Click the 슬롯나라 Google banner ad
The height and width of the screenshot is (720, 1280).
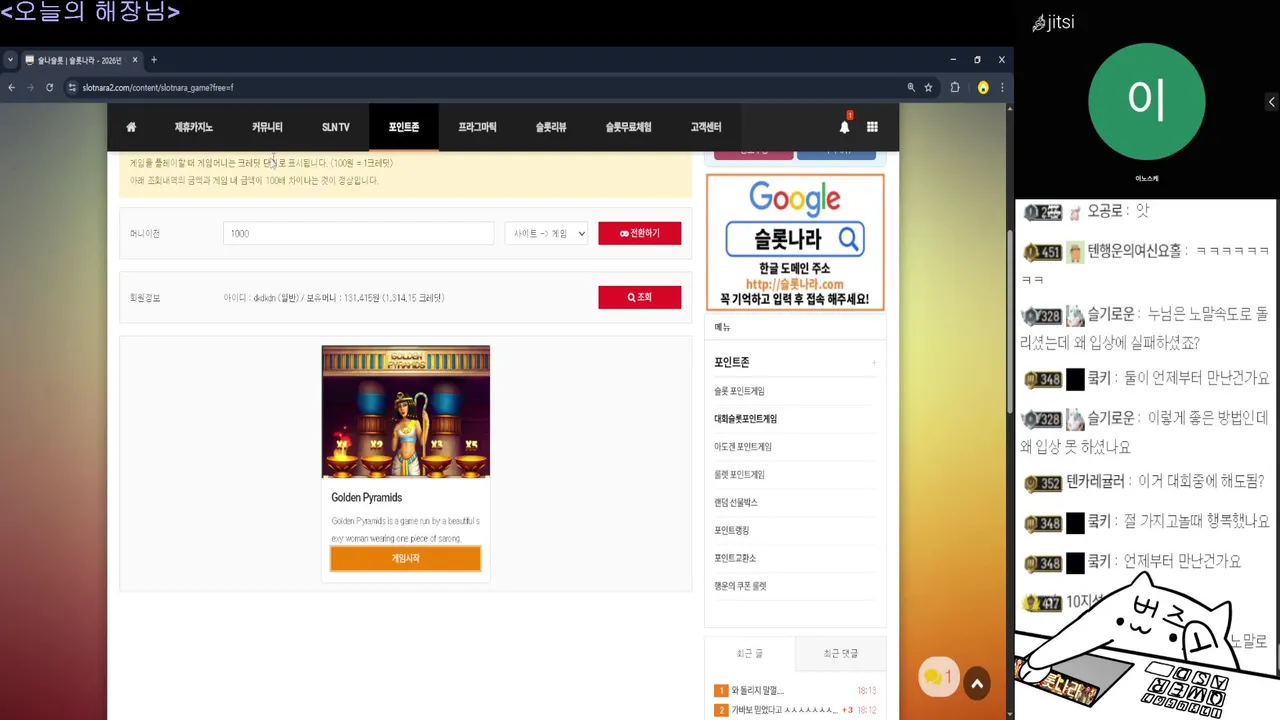pos(795,242)
